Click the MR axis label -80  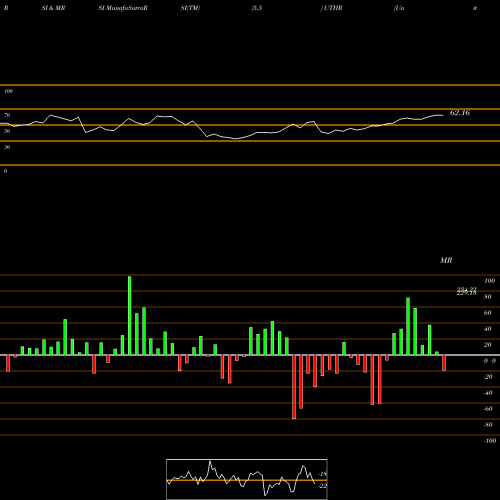tap(488, 425)
